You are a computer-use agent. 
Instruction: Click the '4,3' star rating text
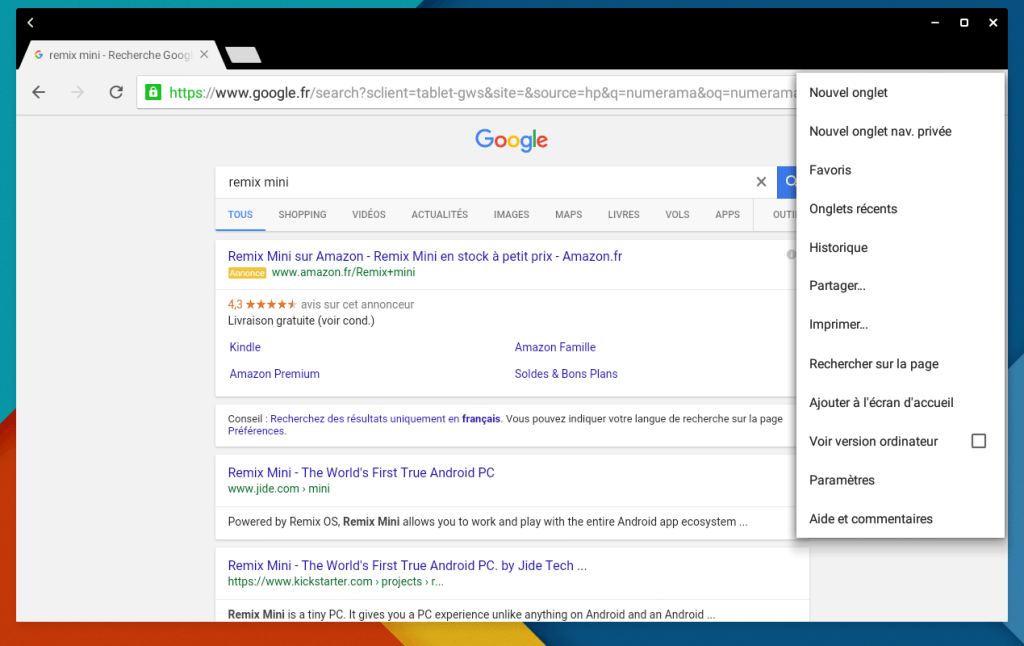(235, 304)
